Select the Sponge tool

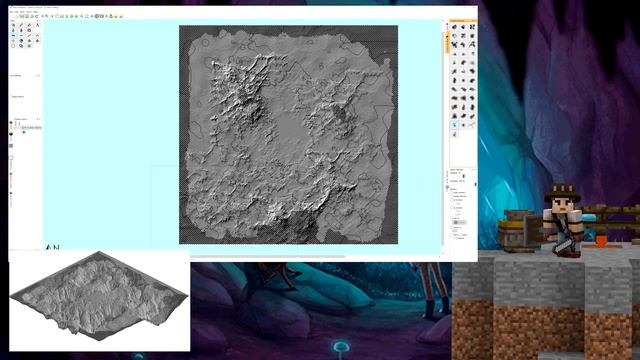[29, 30]
